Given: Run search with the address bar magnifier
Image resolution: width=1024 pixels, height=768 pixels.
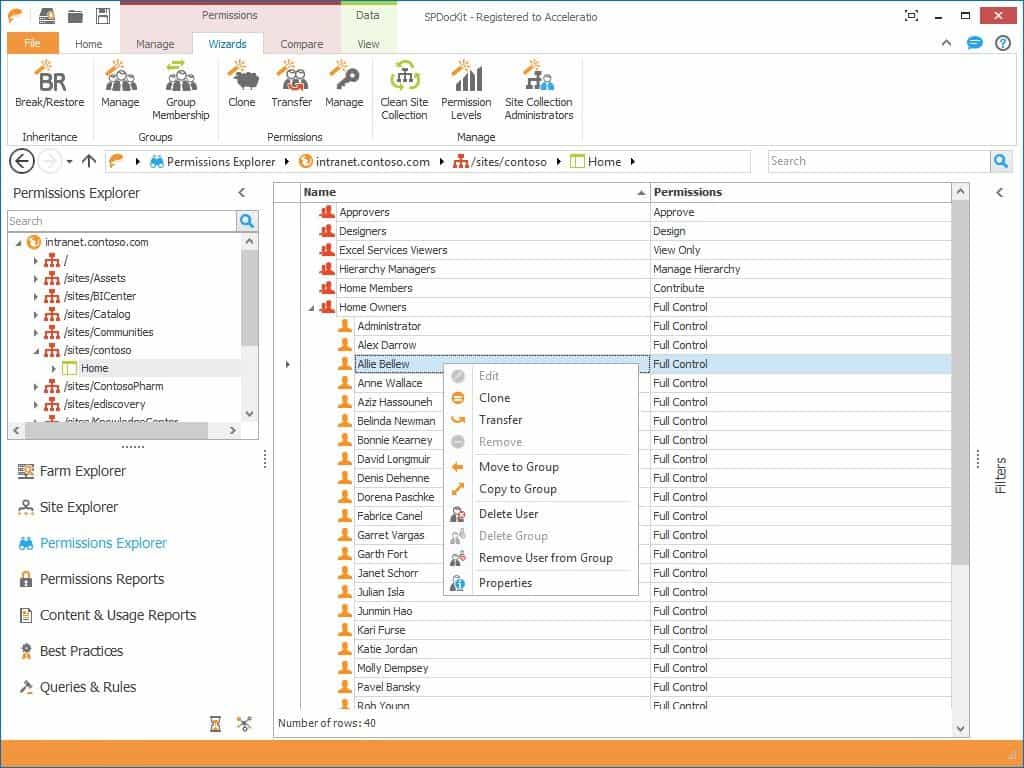Looking at the screenshot, I should click(1000, 161).
